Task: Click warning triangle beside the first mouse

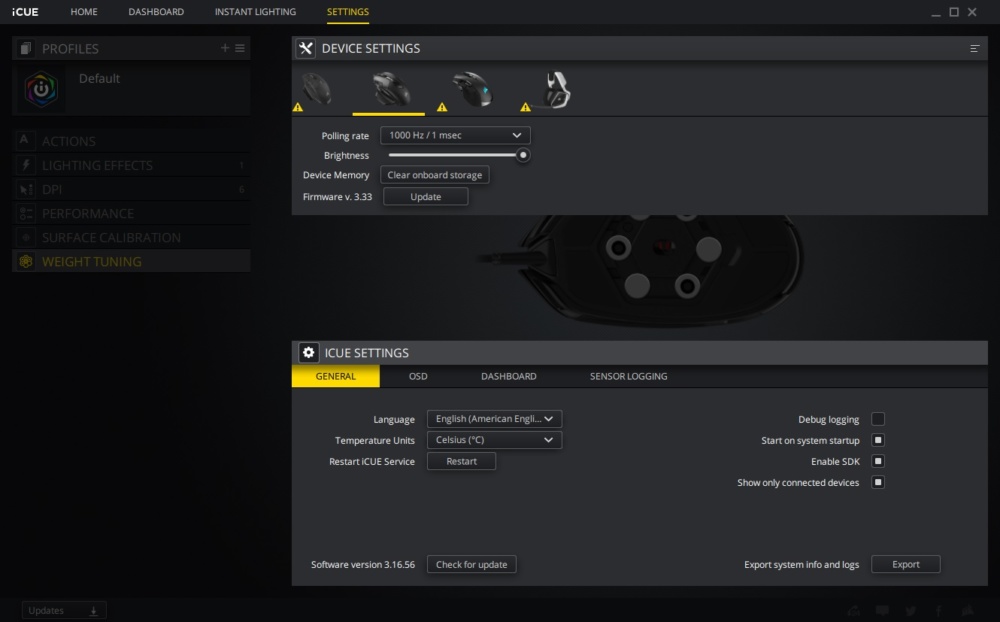Action: tap(298, 107)
